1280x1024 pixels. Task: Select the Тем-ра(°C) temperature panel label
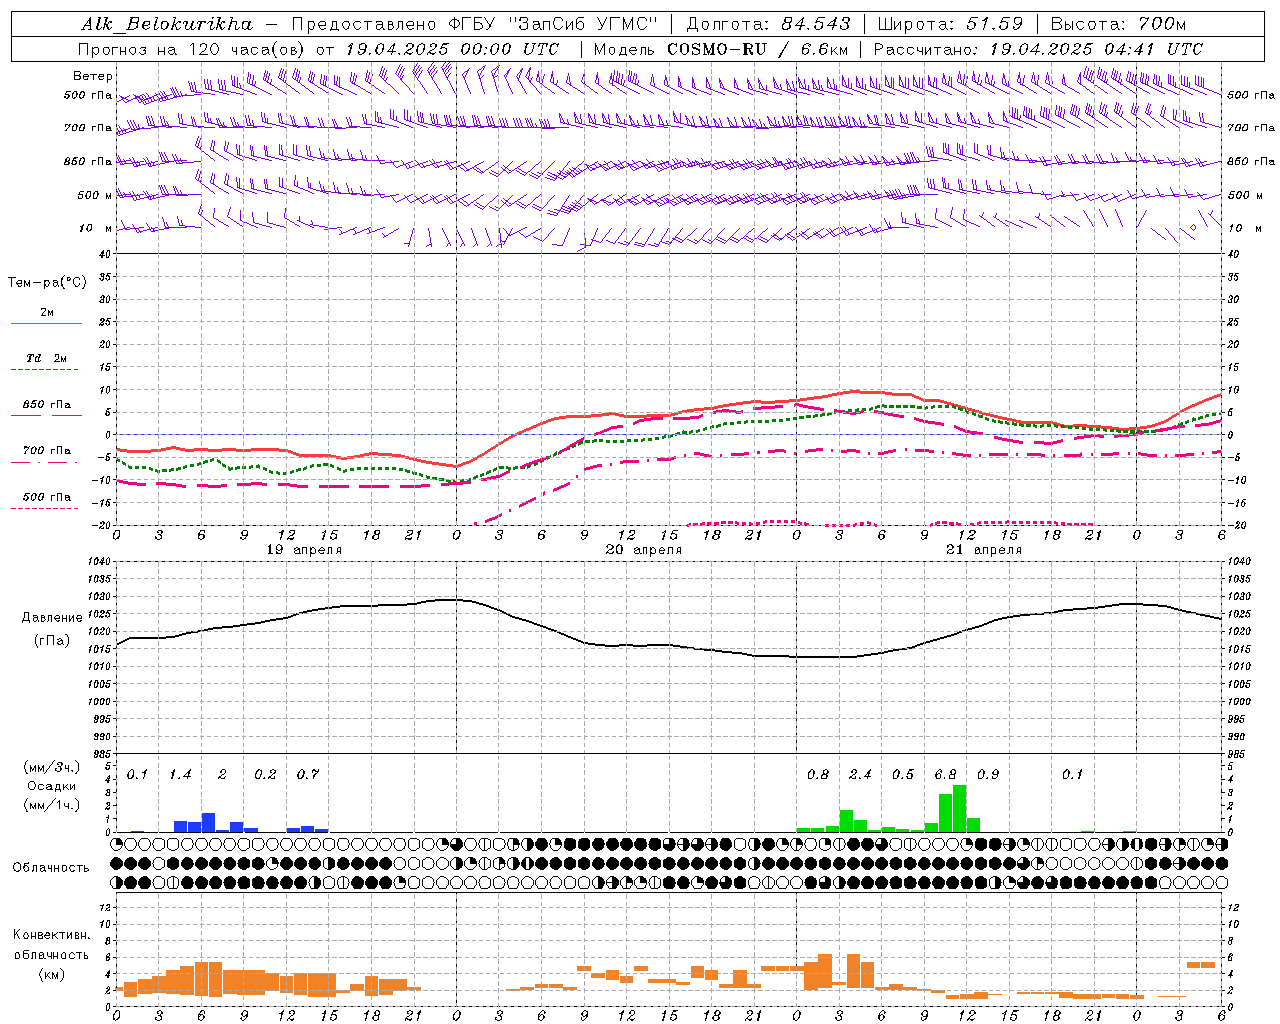(47, 283)
